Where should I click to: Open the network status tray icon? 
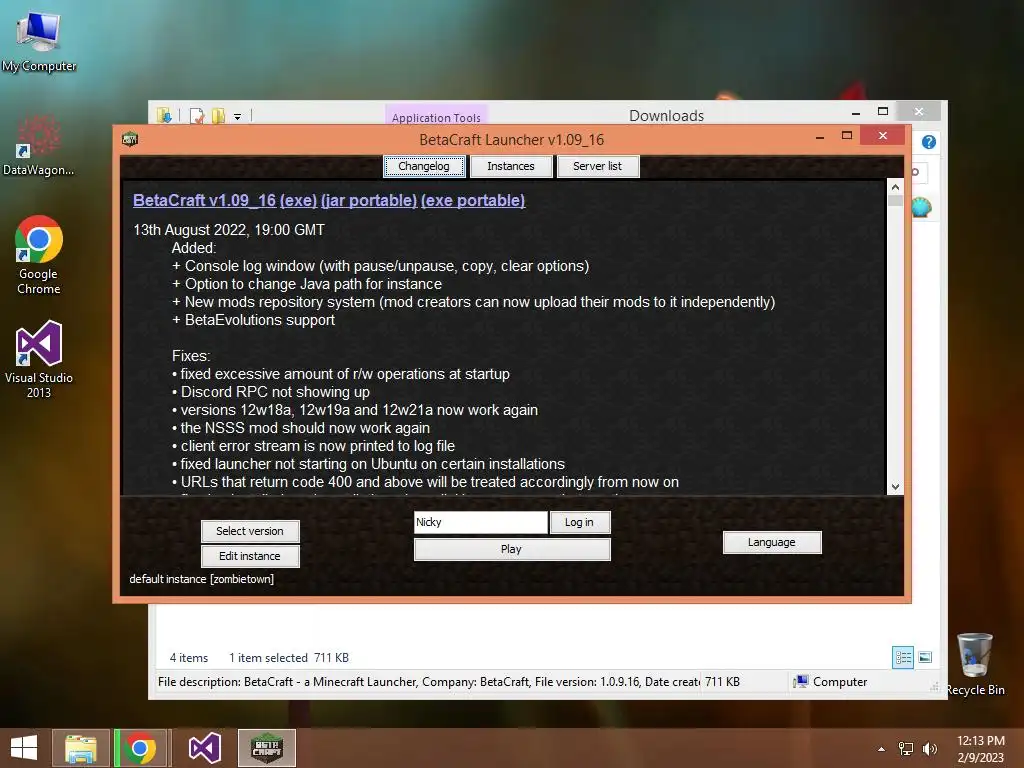pos(906,749)
